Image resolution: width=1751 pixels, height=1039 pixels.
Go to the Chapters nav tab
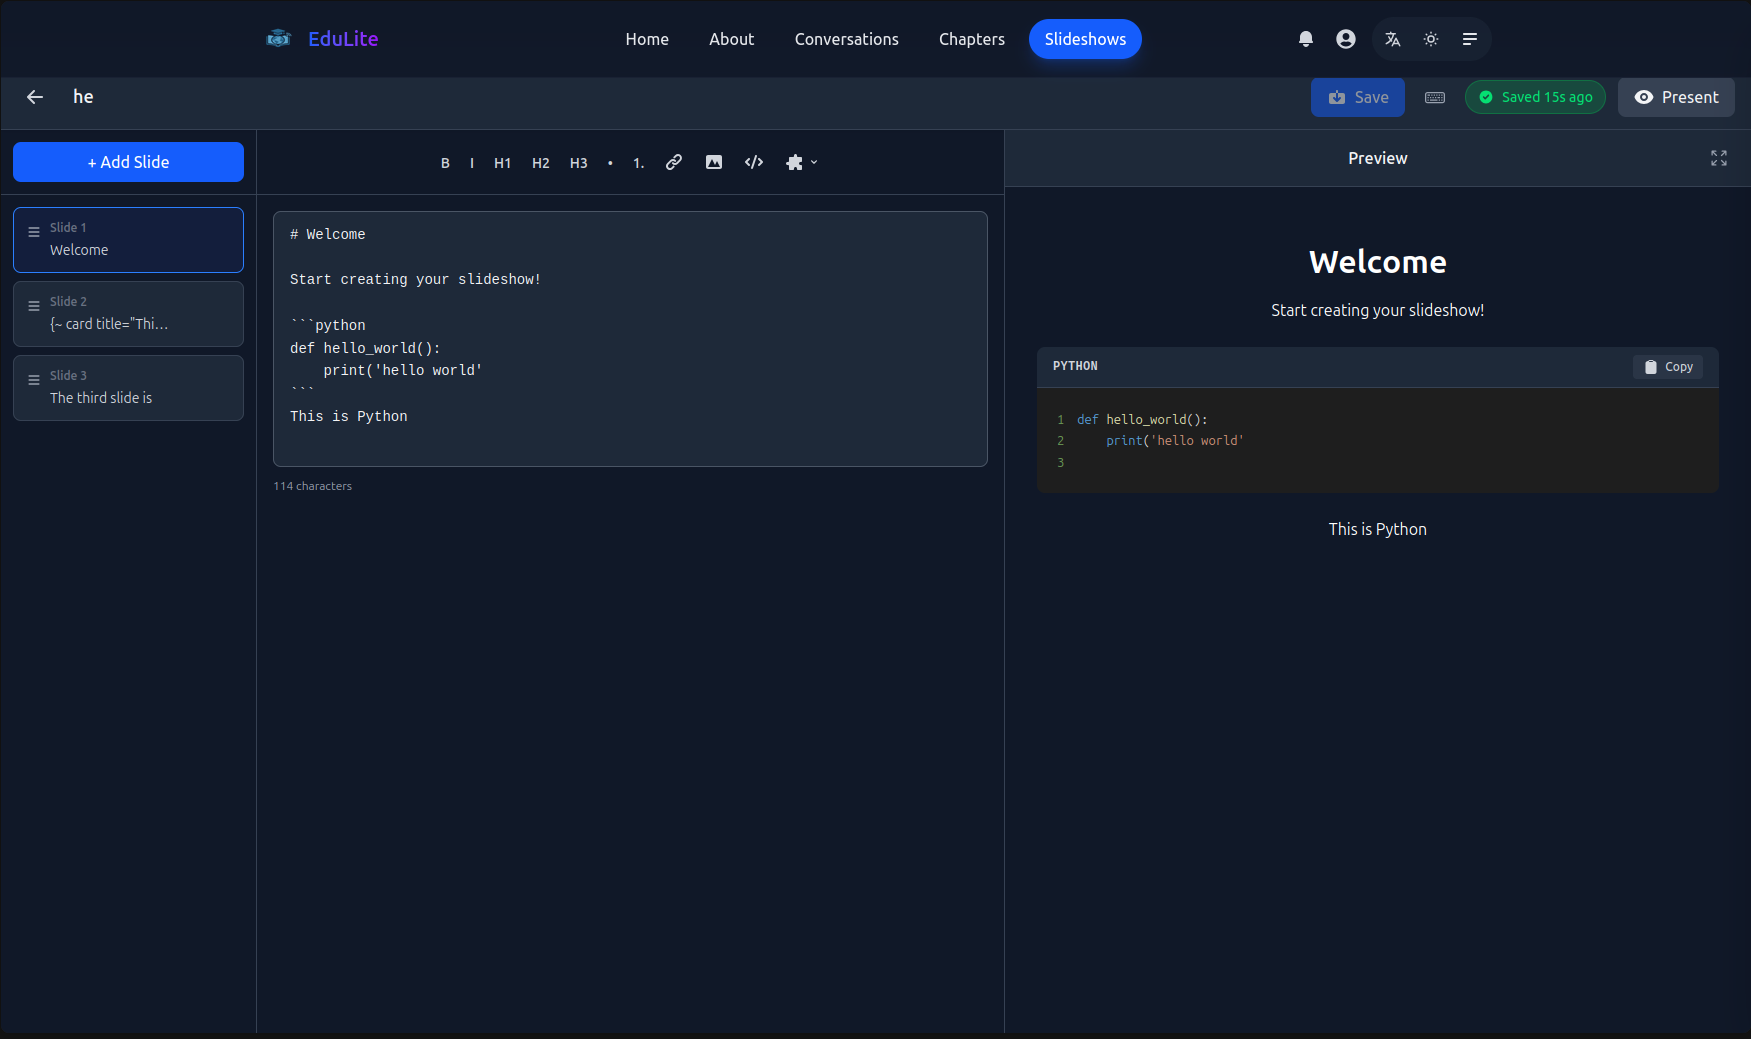pos(971,39)
